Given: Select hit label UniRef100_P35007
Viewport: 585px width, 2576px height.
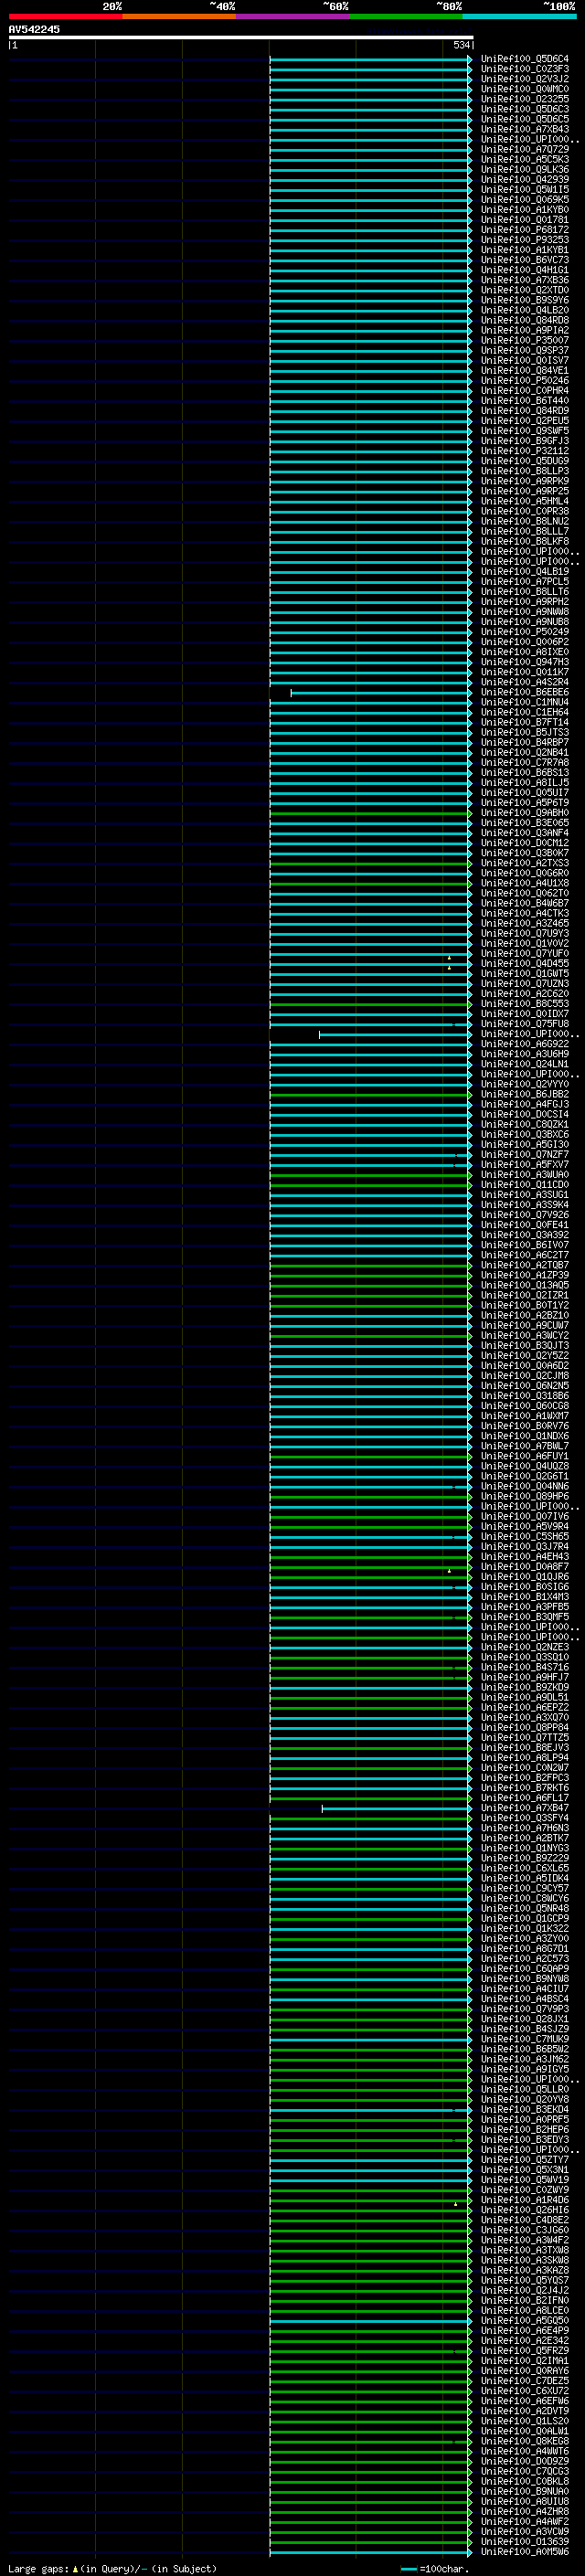Looking at the screenshot, I should 524,340.
